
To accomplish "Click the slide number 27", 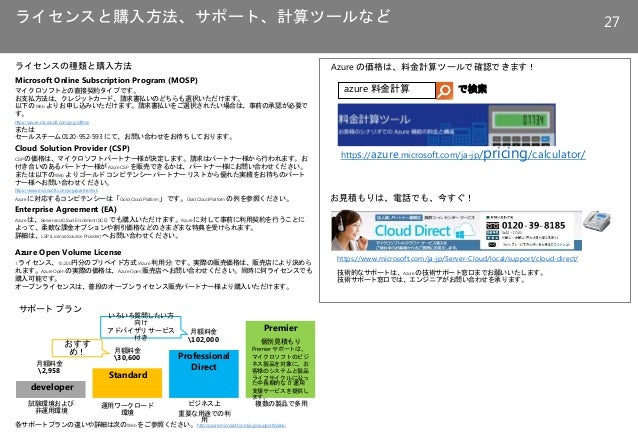I will 611,22.
